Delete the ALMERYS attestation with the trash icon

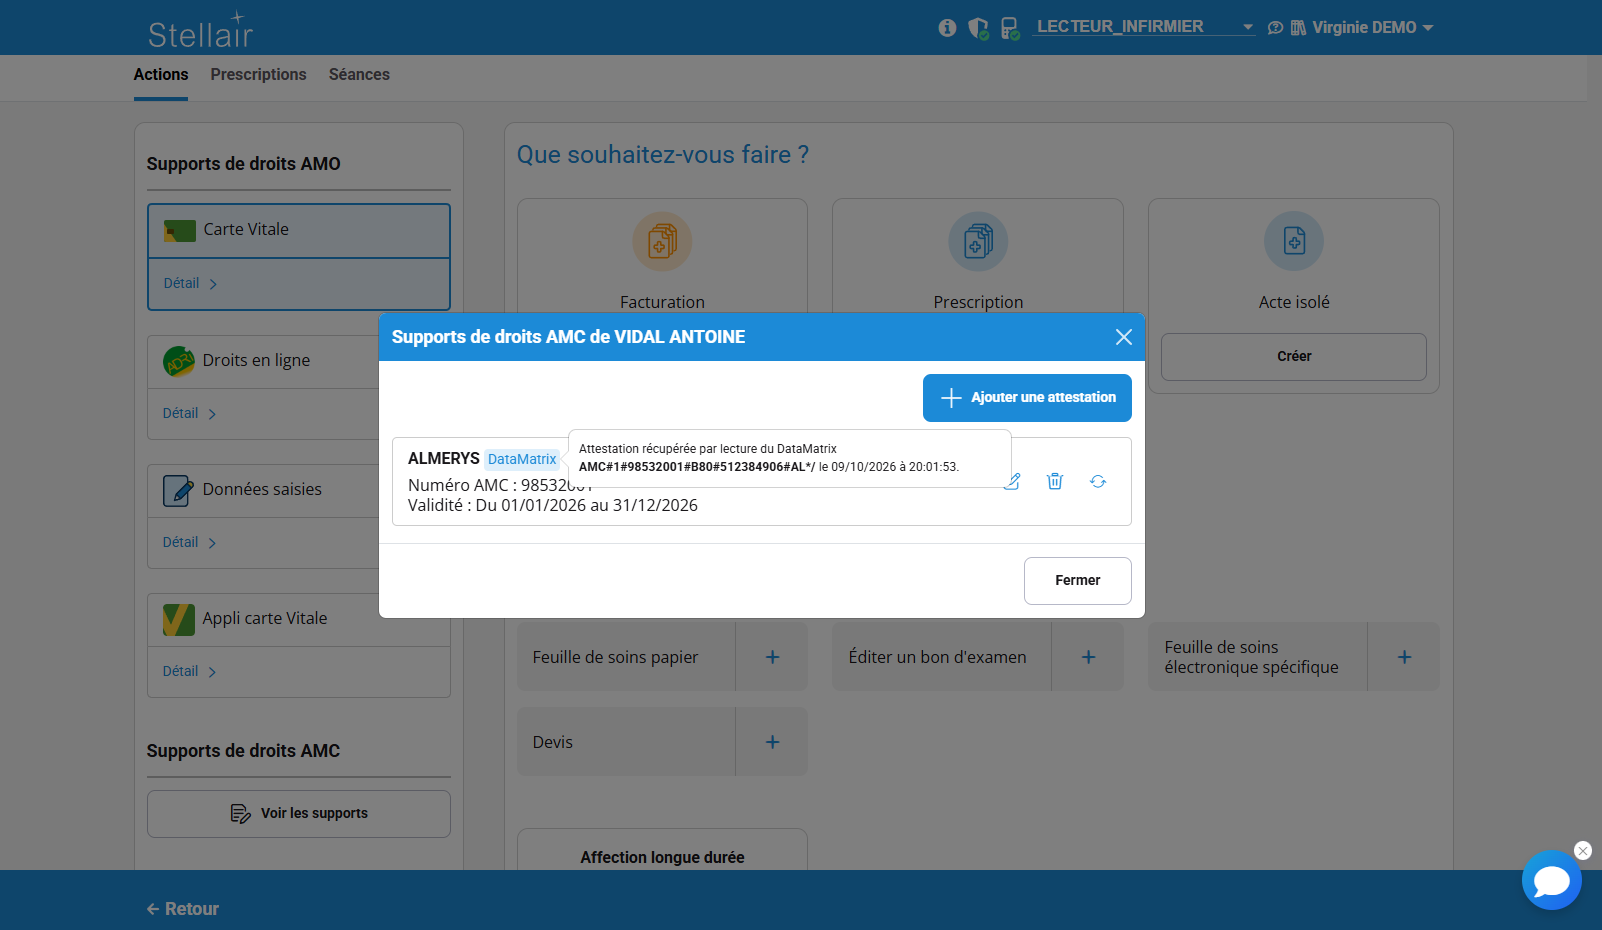tap(1055, 481)
